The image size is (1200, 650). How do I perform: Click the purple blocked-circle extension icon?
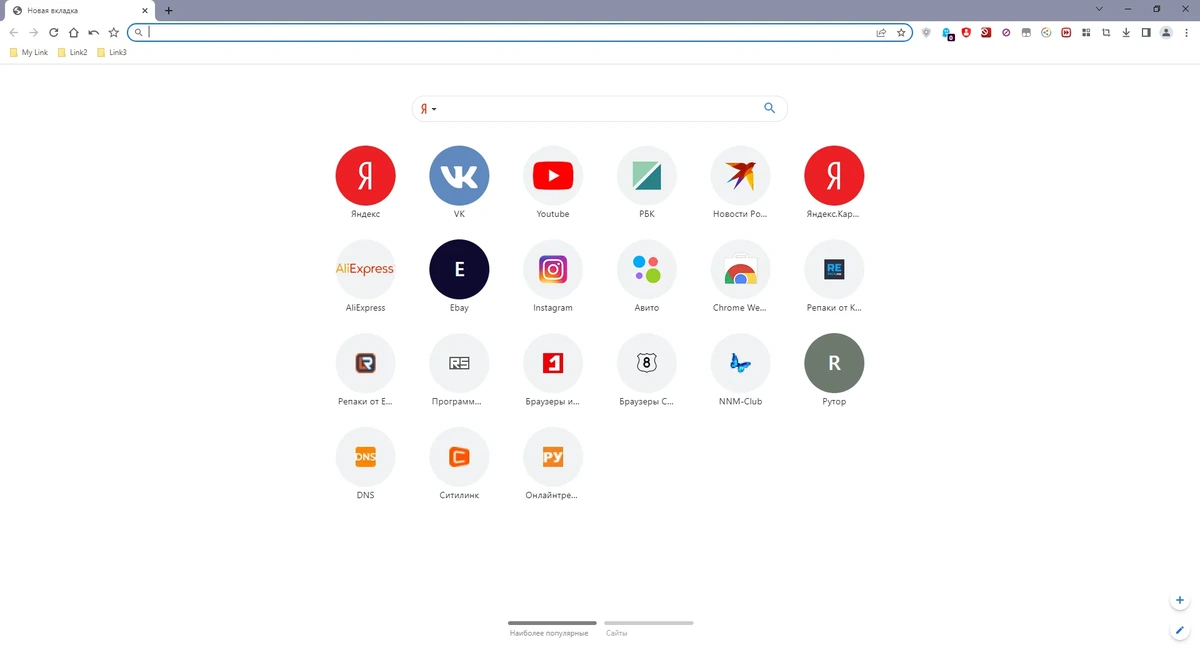tap(1006, 32)
